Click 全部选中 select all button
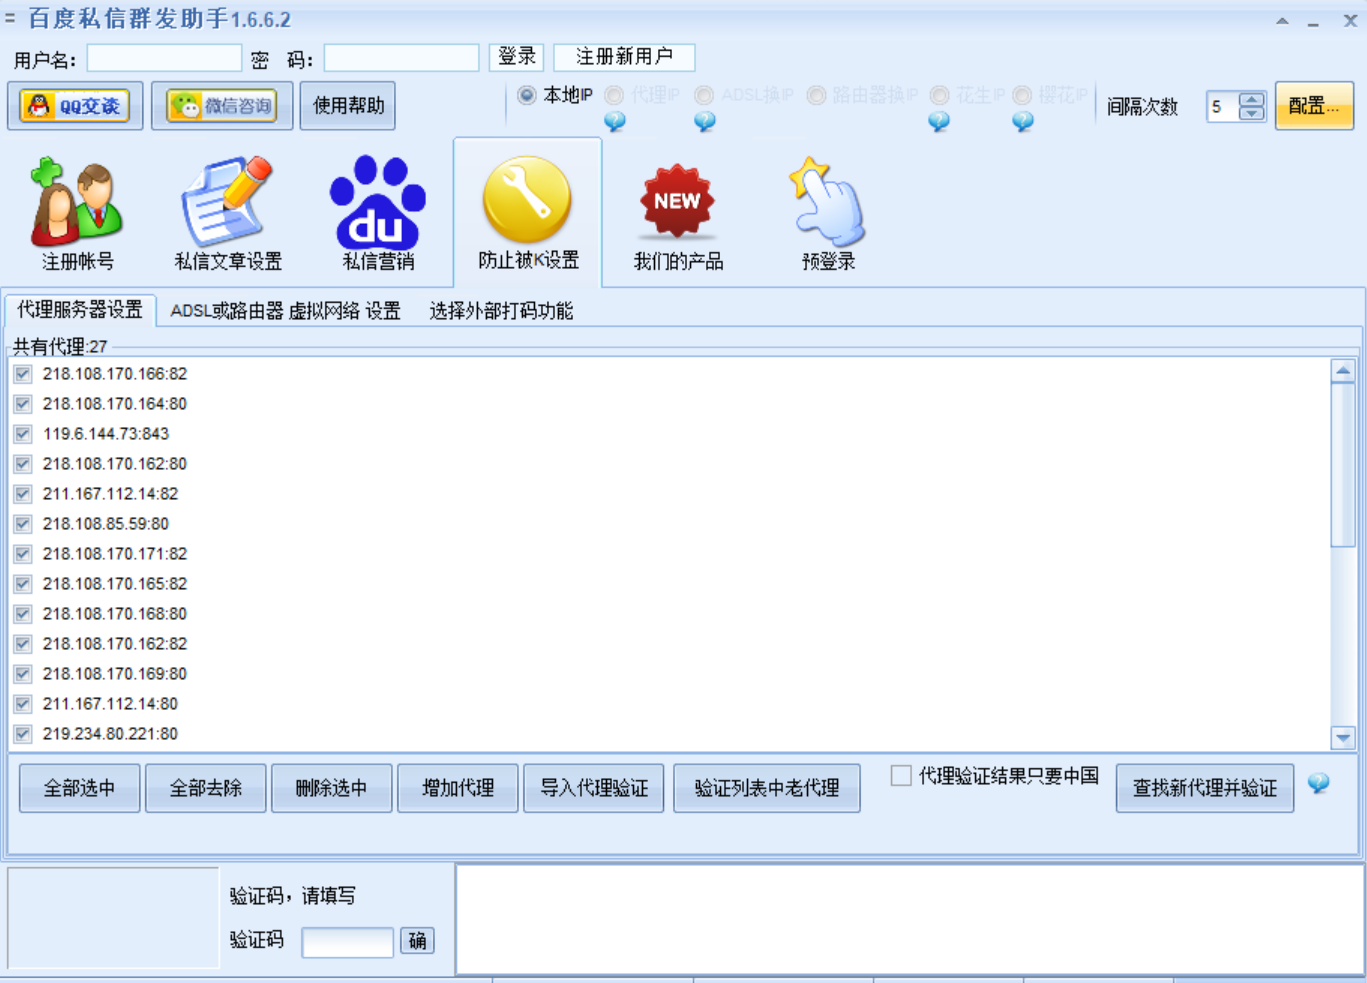1367x983 pixels. 80,788
